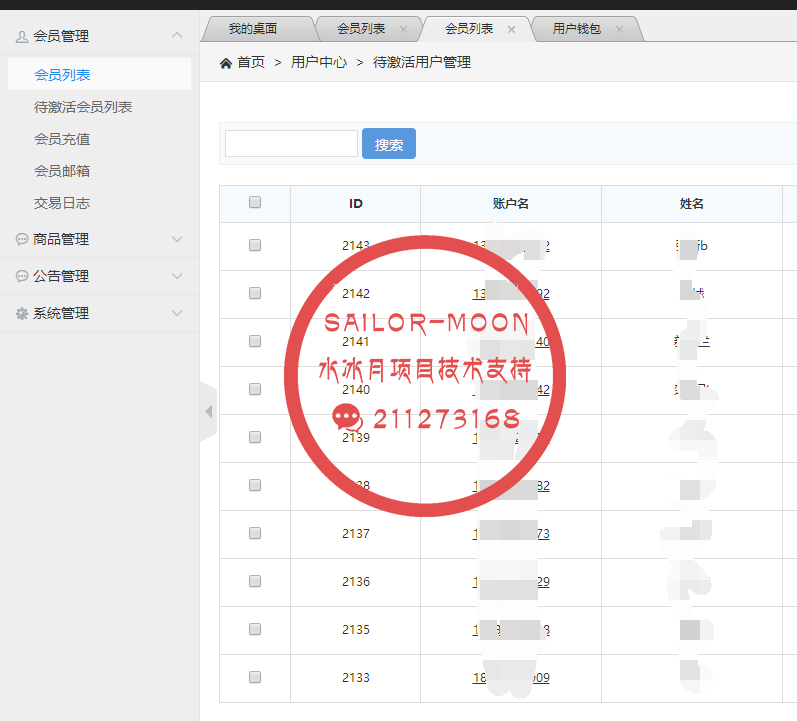Check the row with ID 2137

coord(255,533)
